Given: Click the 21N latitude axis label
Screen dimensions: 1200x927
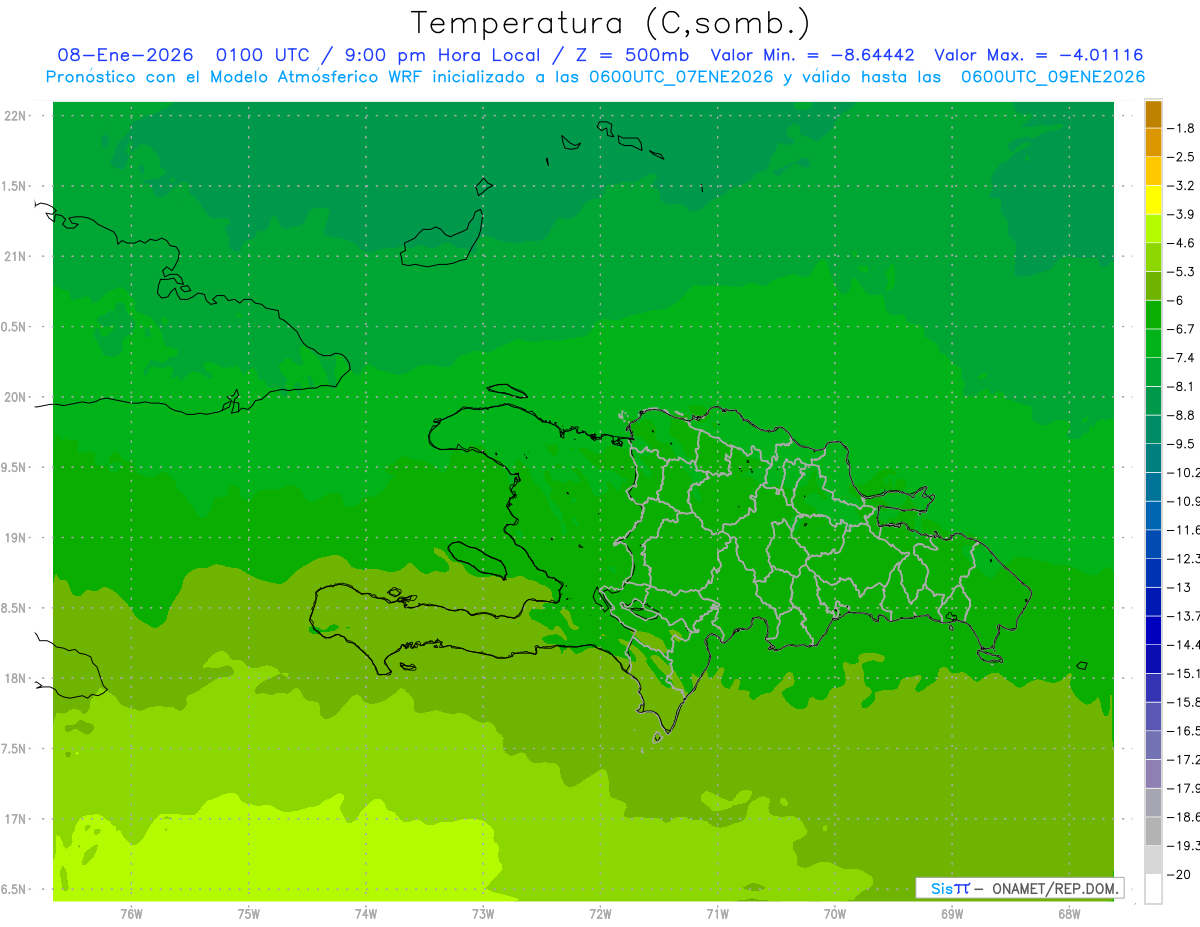Looking at the screenshot, I should click(x=15, y=257).
